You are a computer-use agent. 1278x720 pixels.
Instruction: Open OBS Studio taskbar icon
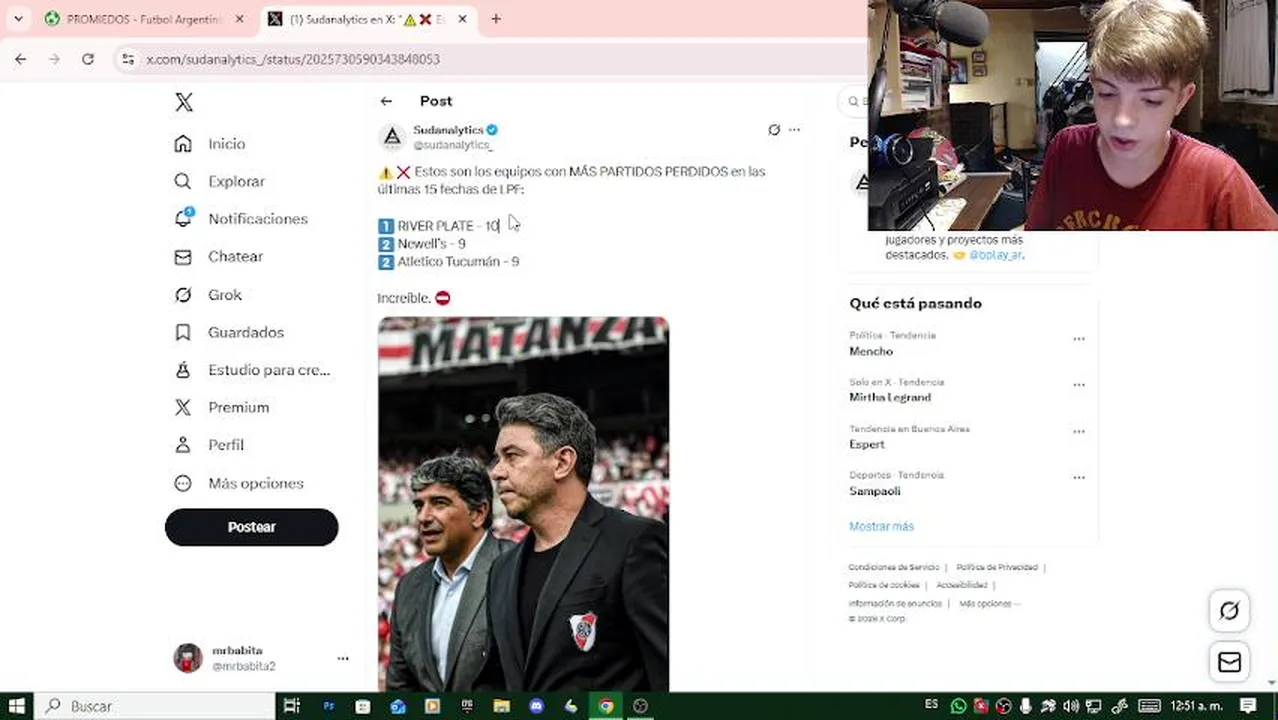tap(641, 706)
